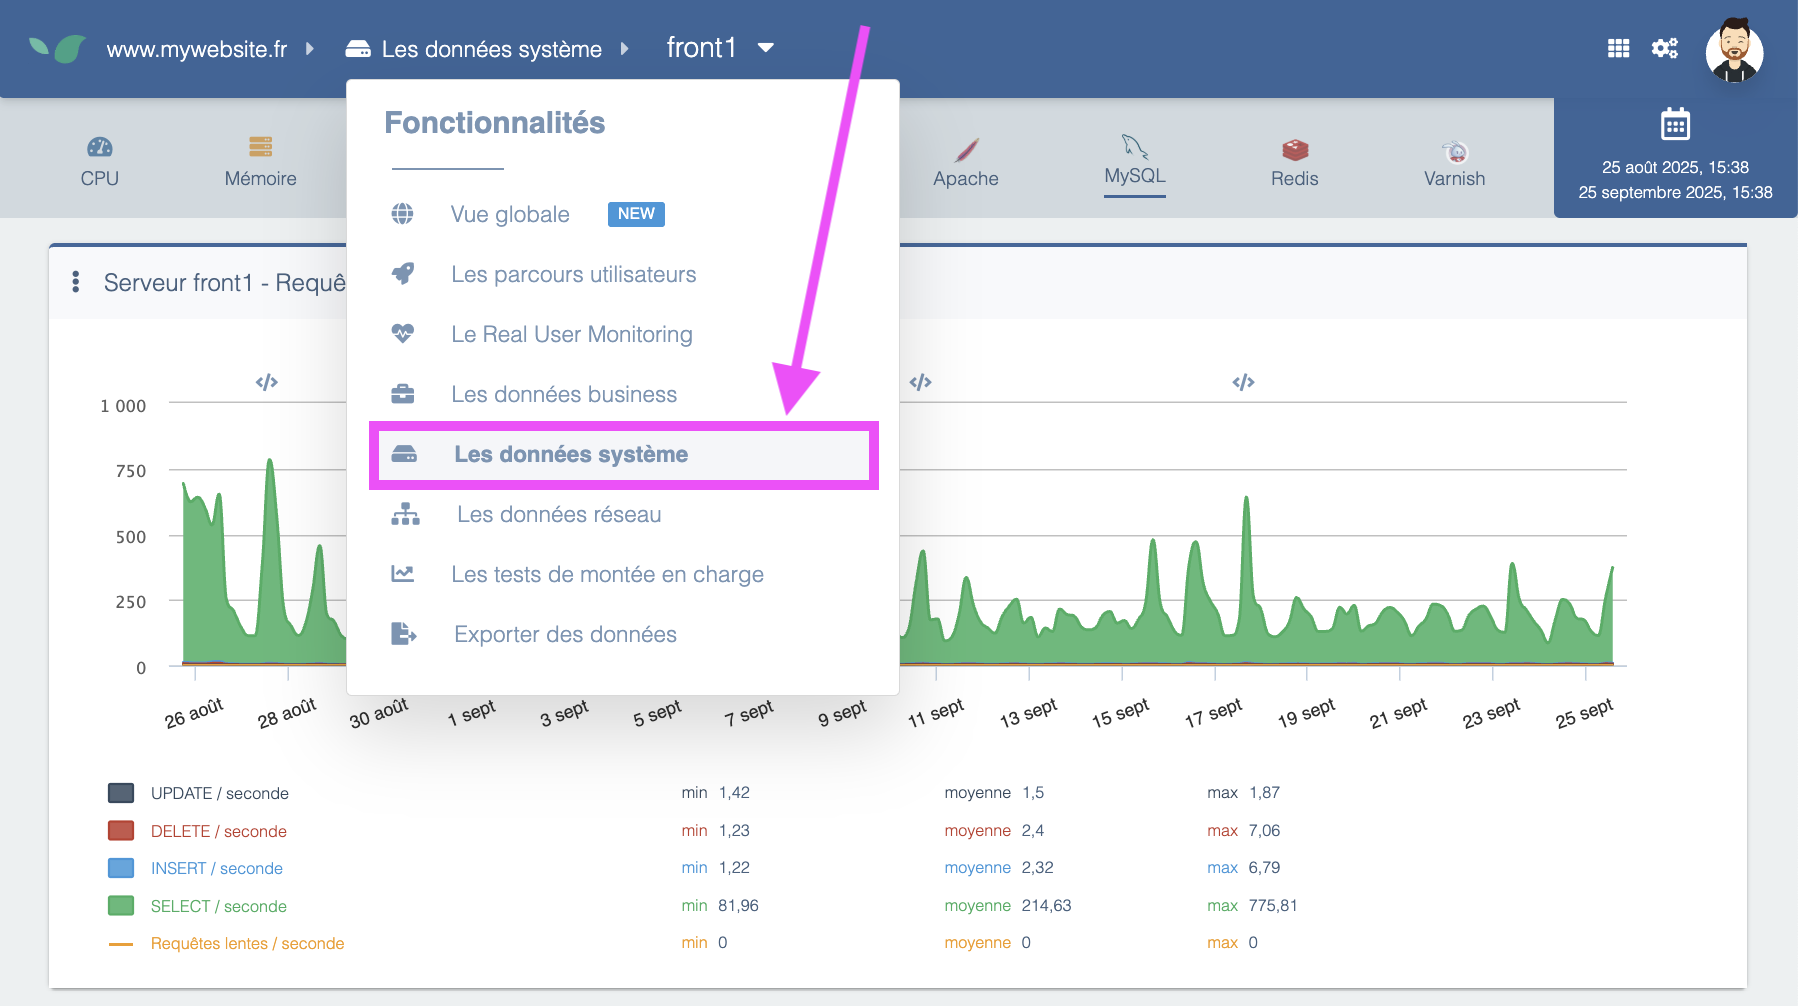Switch to the Redis tab

(1294, 162)
